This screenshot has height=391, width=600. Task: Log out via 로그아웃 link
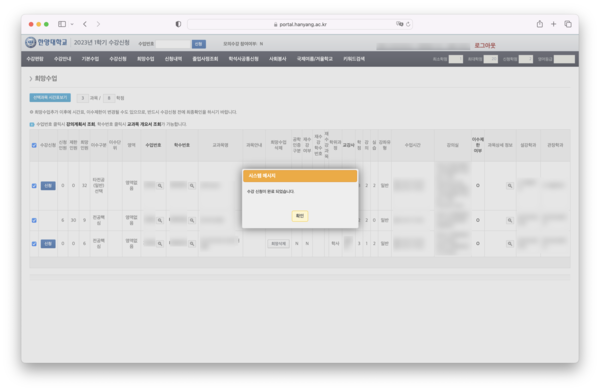point(485,45)
